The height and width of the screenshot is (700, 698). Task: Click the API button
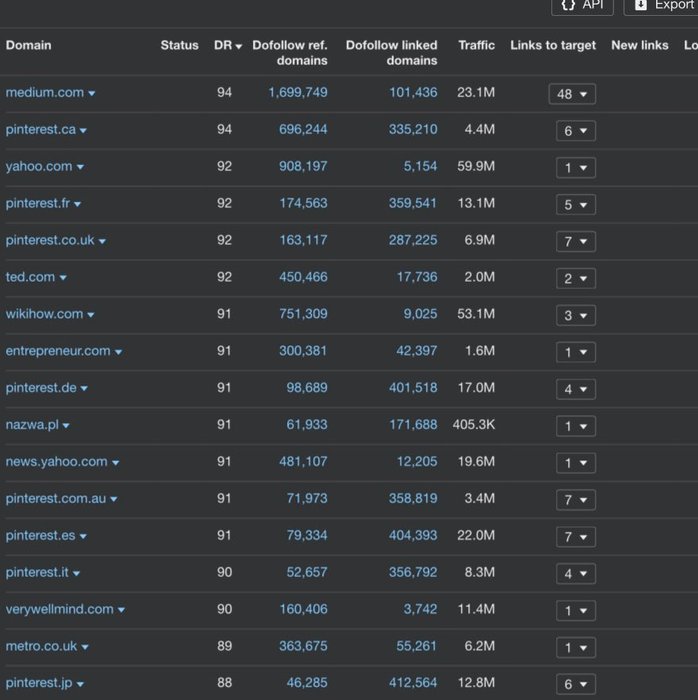click(x=582, y=5)
